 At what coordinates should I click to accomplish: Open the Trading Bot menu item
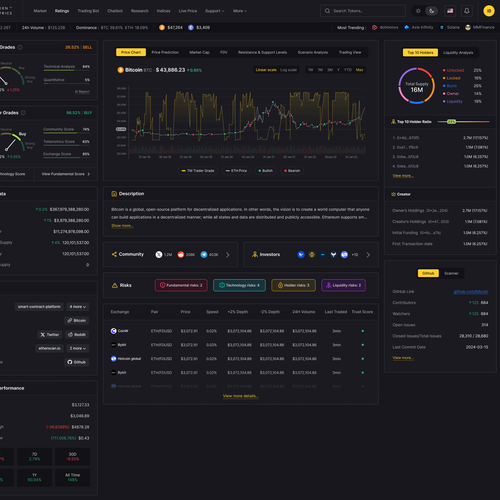click(x=88, y=11)
